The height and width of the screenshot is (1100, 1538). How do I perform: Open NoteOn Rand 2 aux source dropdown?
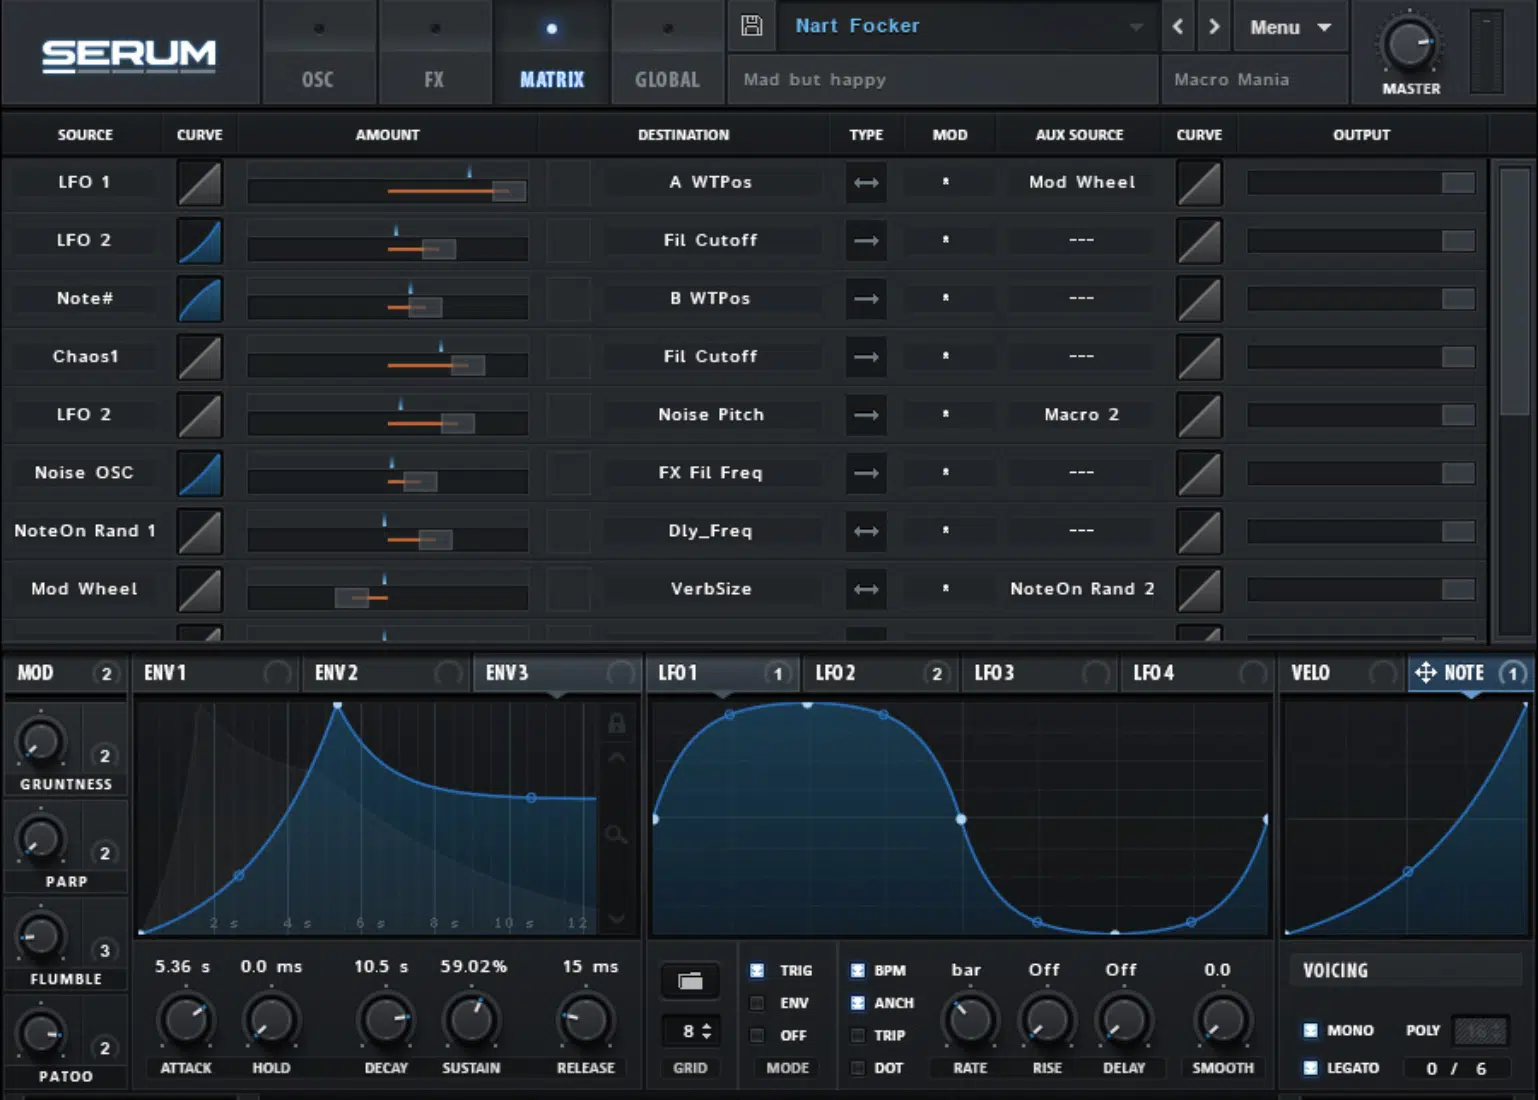(x=1082, y=588)
